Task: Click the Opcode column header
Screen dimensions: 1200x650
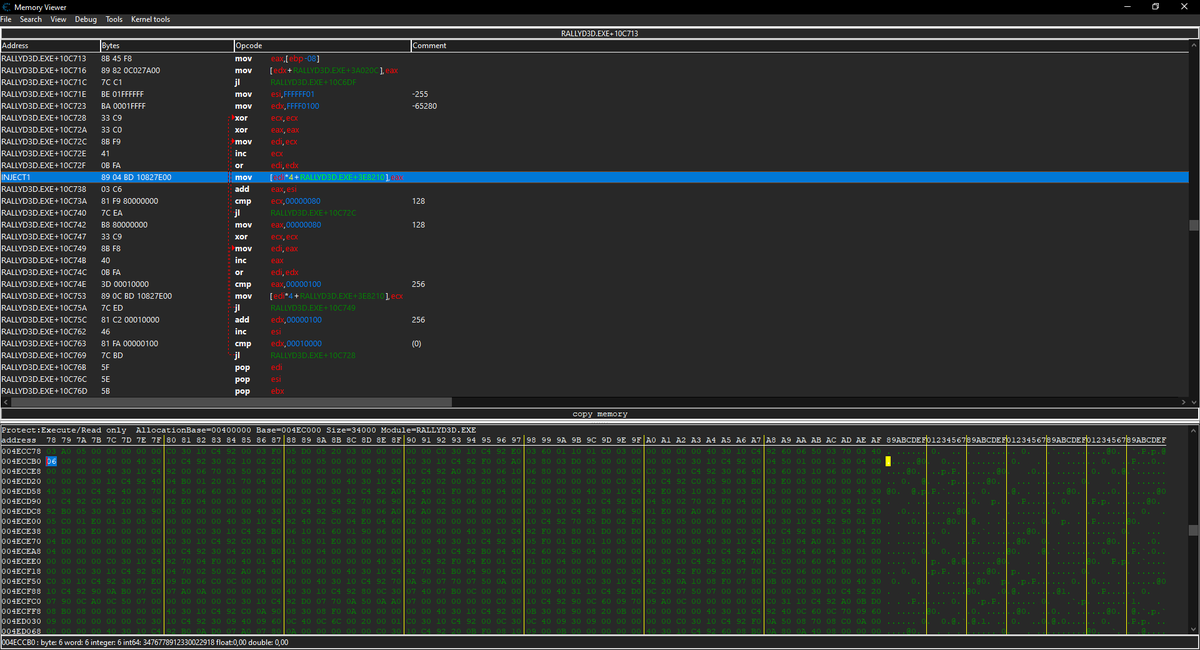Action: point(322,46)
